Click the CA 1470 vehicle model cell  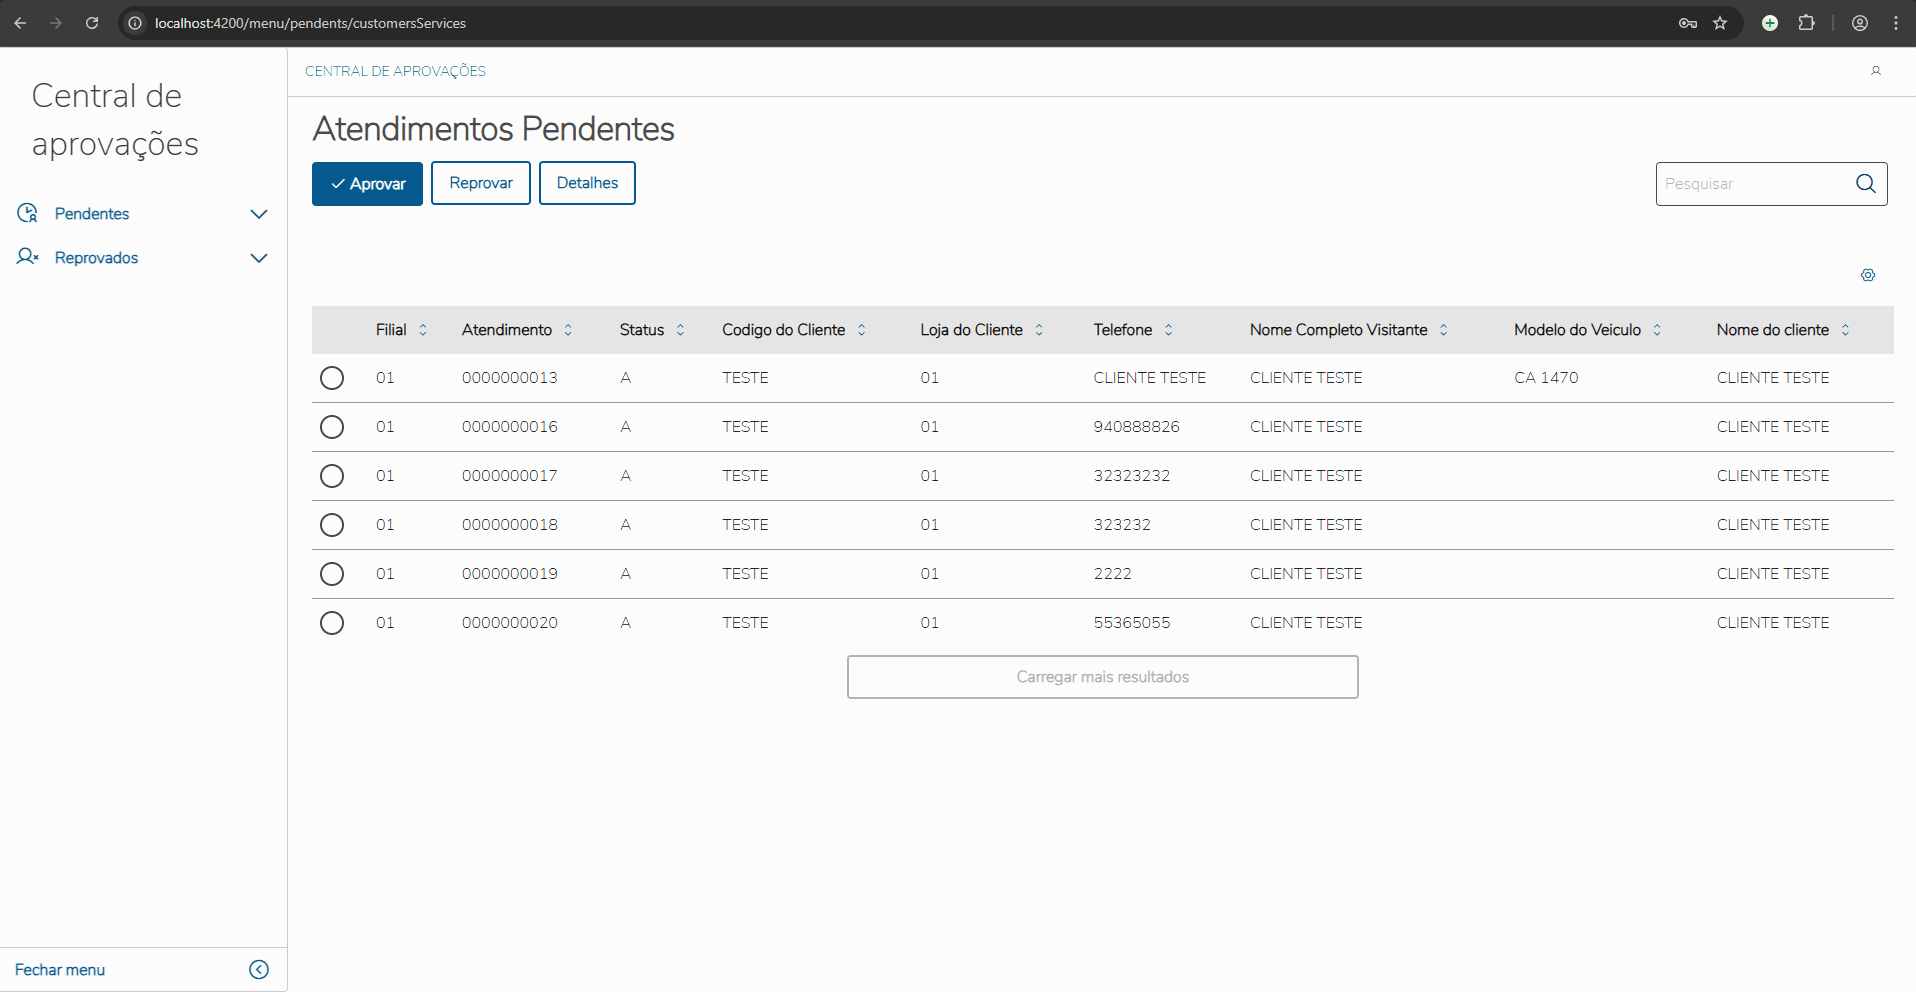(x=1546, y=378)
